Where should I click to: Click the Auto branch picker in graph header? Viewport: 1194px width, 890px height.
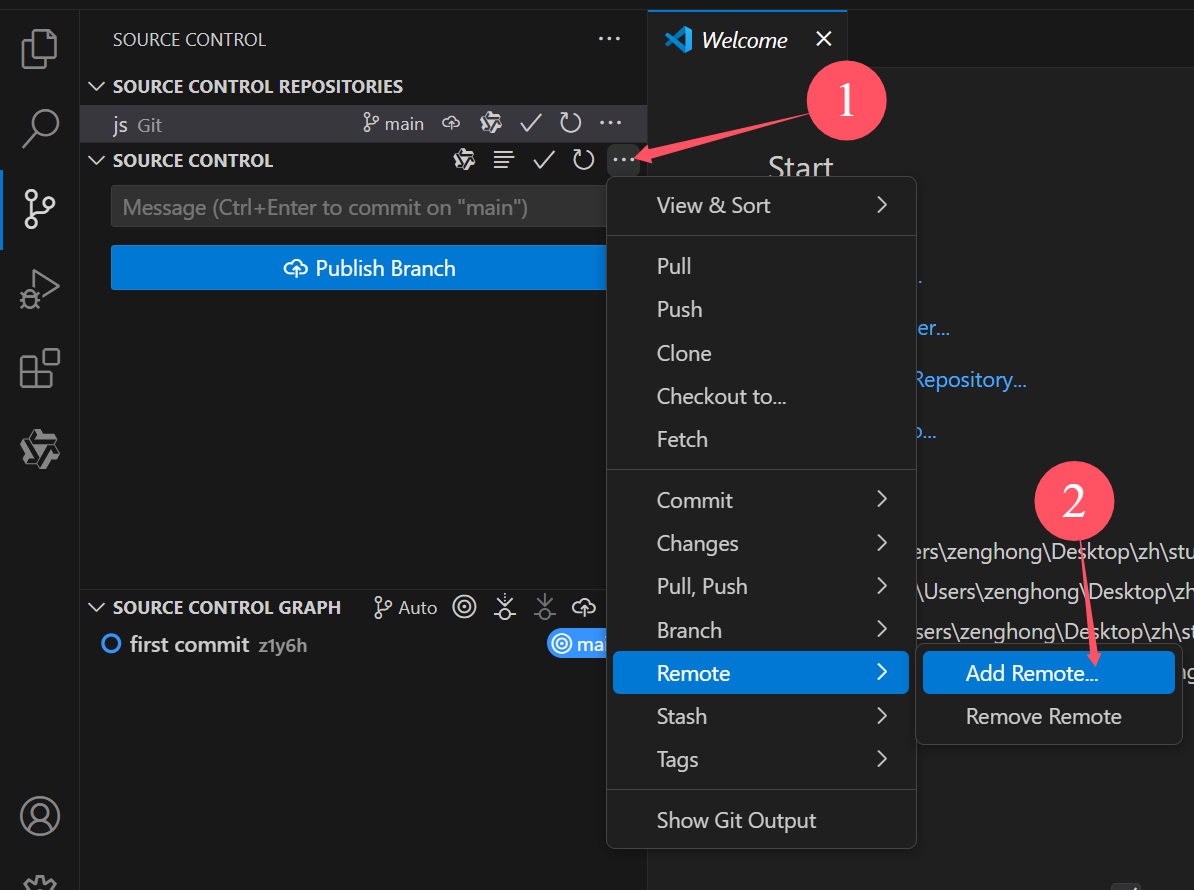[405, 608]
